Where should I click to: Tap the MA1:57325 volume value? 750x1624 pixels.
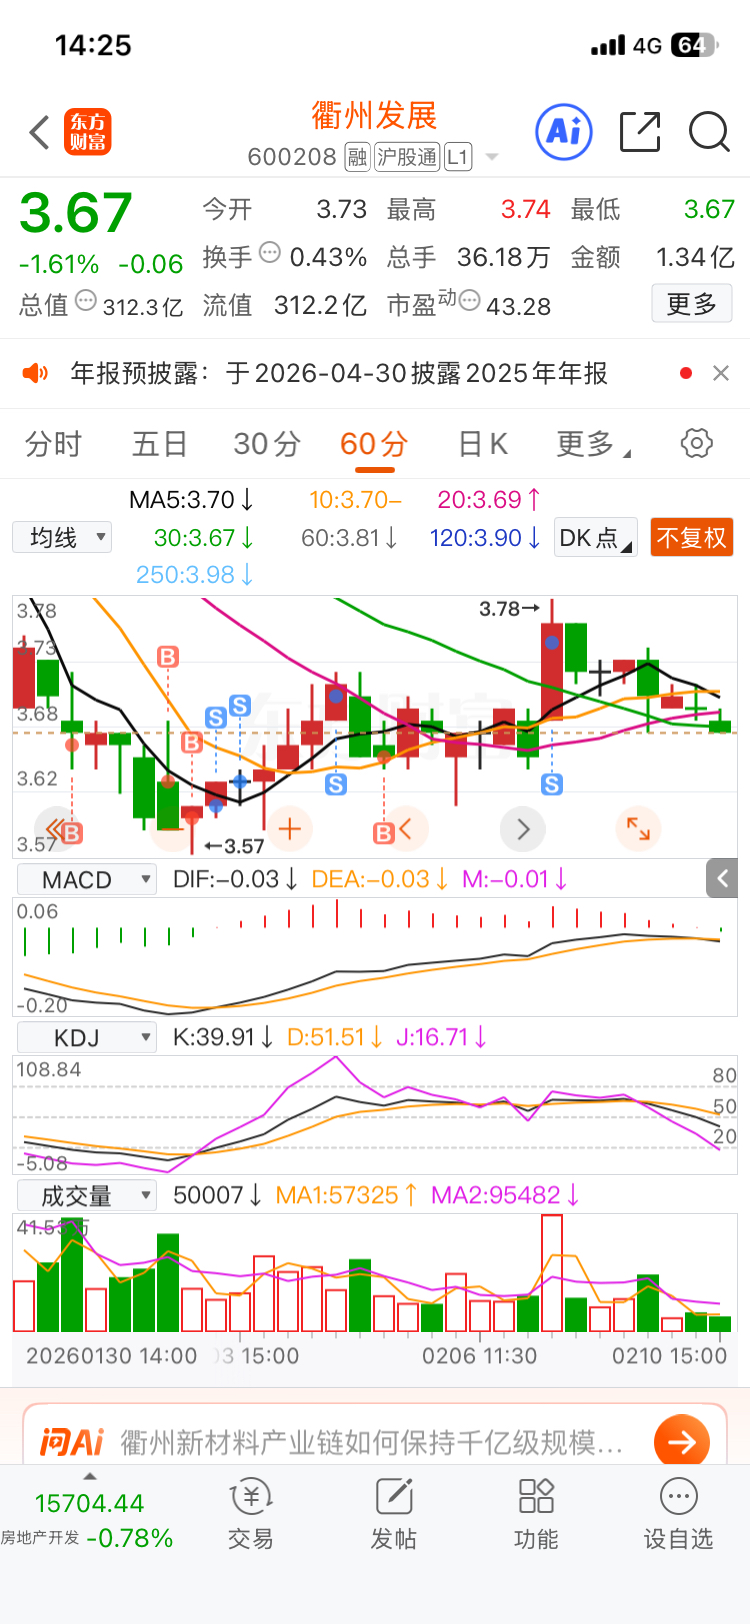pyautogui.click(x=346, y=1195)
